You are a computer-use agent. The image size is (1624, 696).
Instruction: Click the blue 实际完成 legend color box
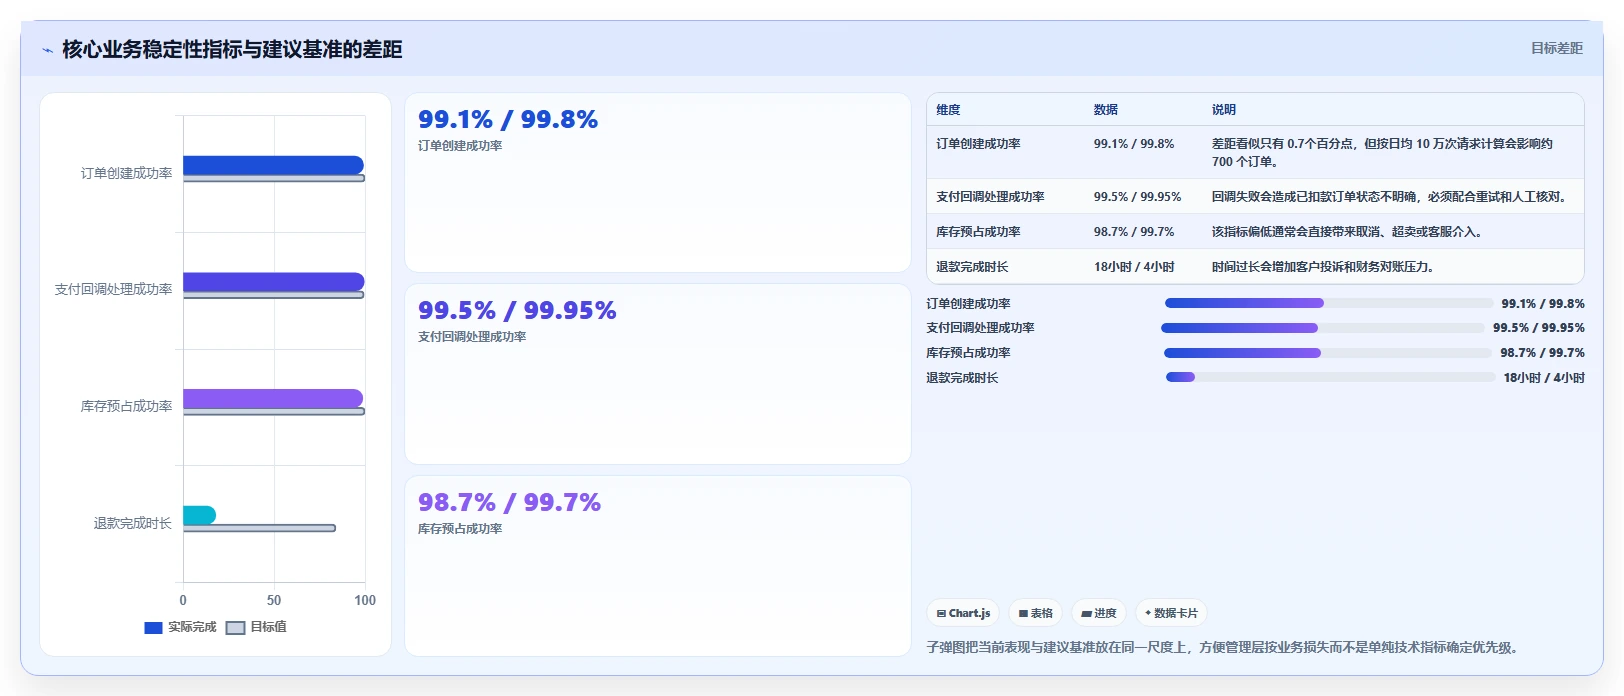(x=153, y=628)
